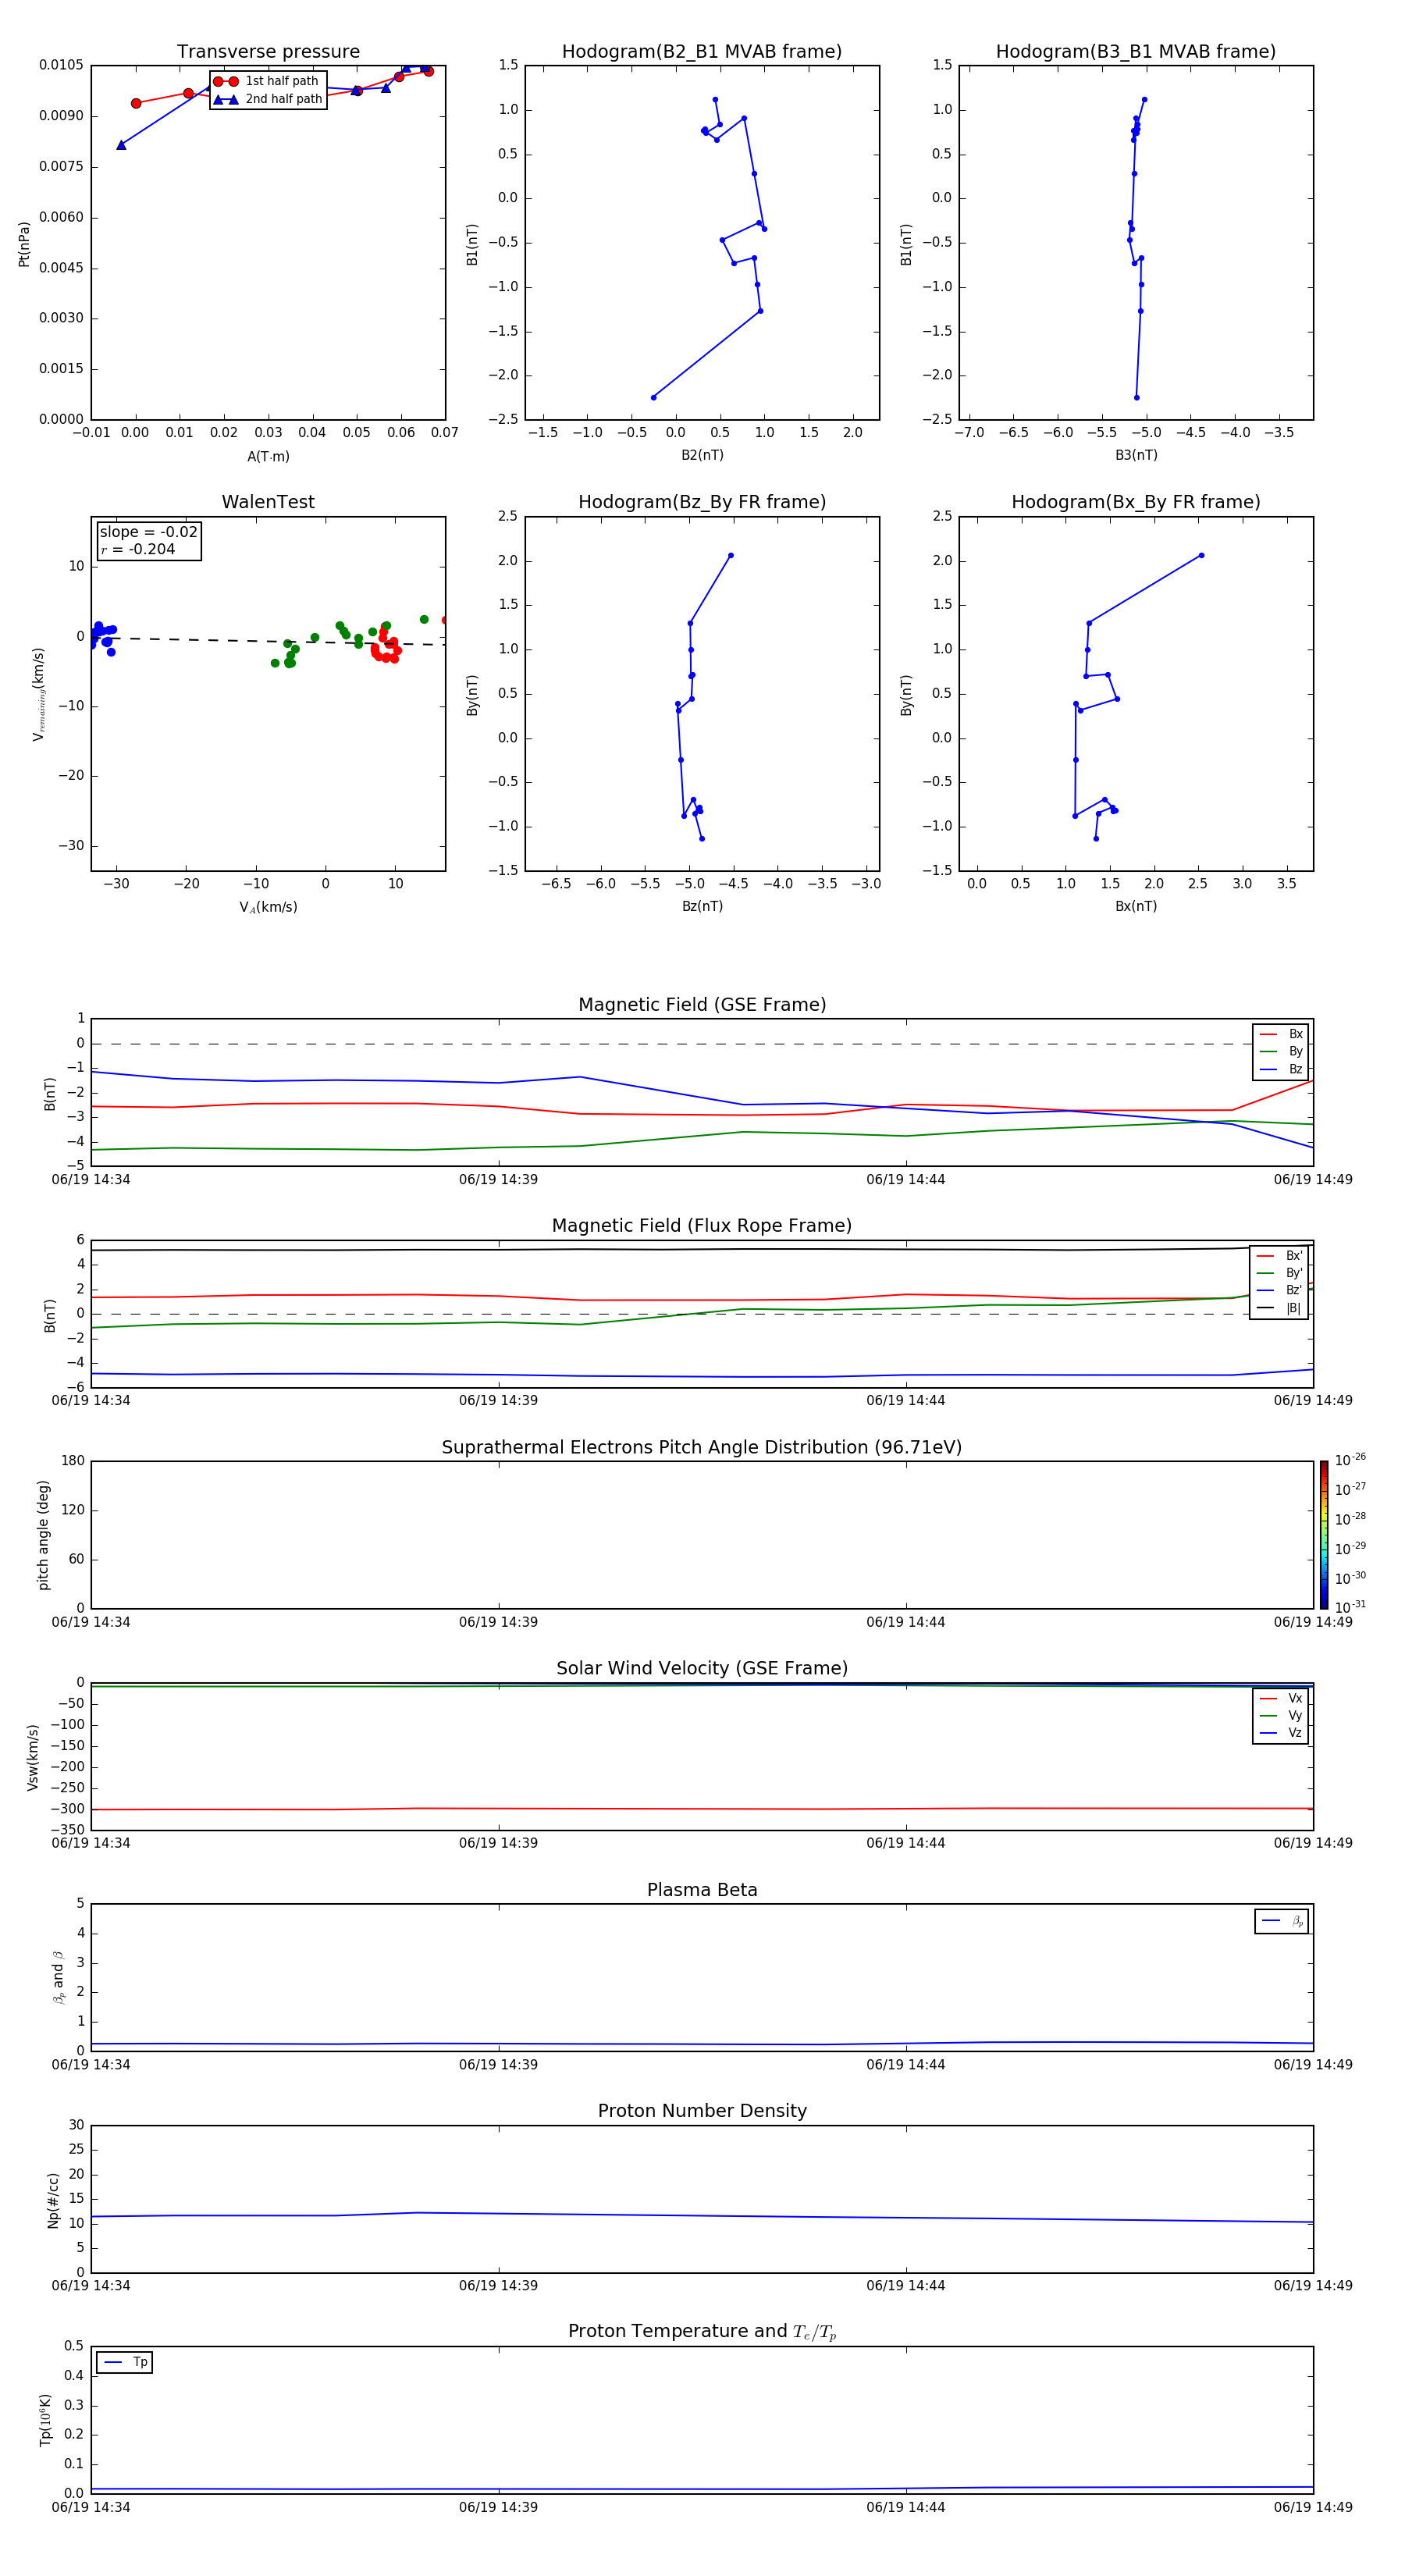Click the pitch angle flux colorbar
The image size is (1405, 2576).
tap(1323, 1535)
